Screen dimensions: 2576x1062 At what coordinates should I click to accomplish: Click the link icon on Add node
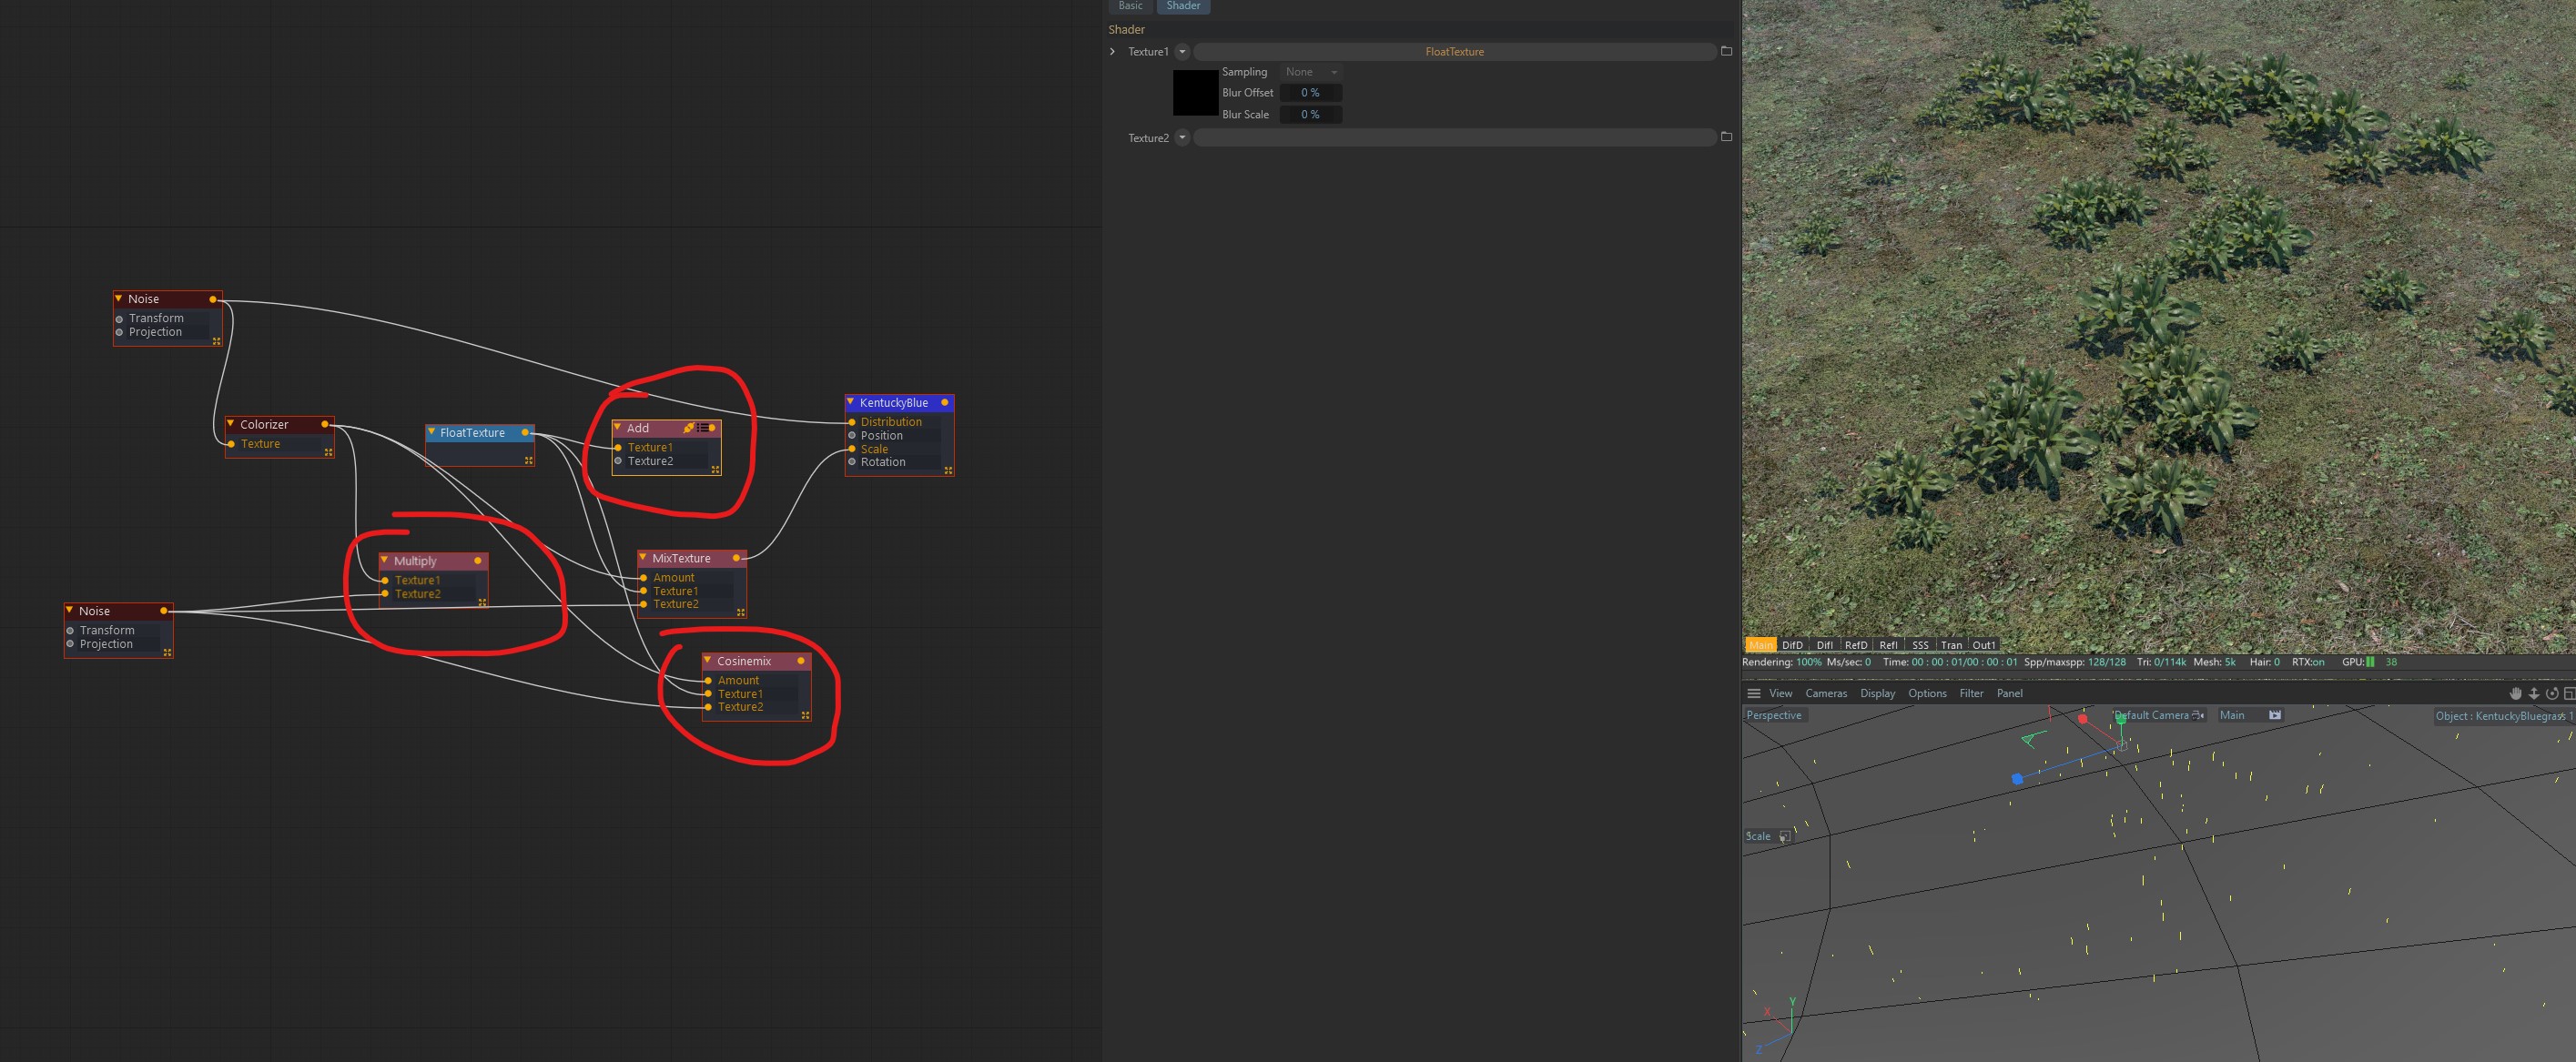point(688,428)
